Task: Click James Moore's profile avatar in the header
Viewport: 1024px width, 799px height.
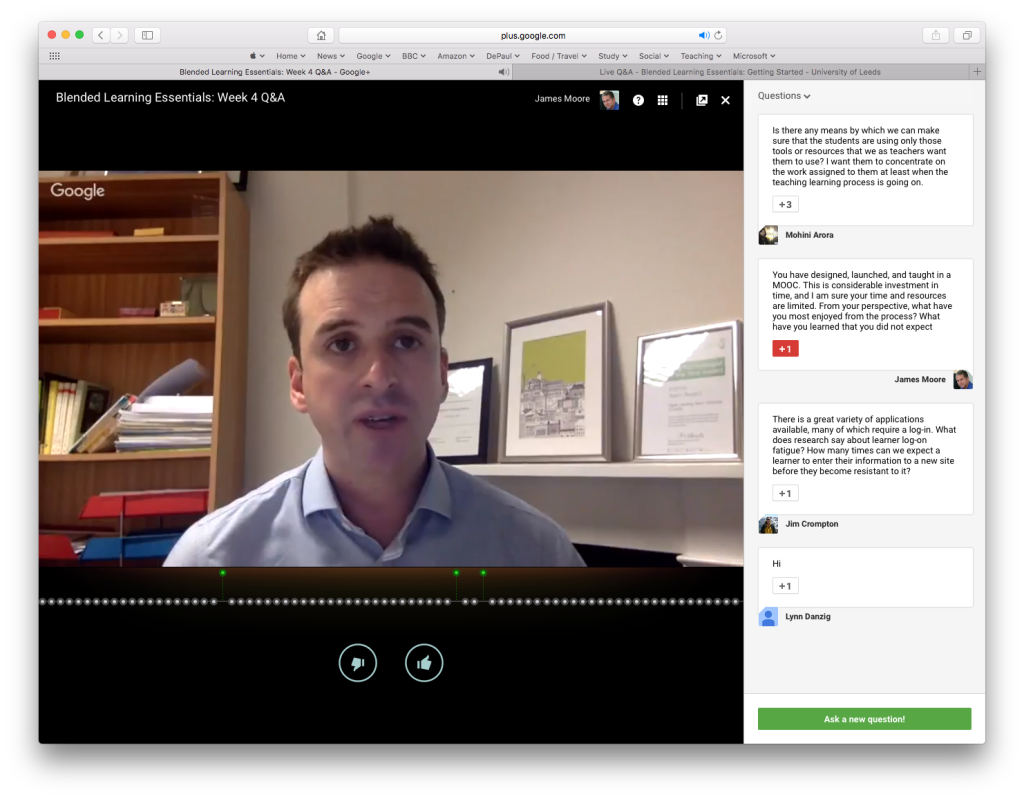Action: (608, 100)
